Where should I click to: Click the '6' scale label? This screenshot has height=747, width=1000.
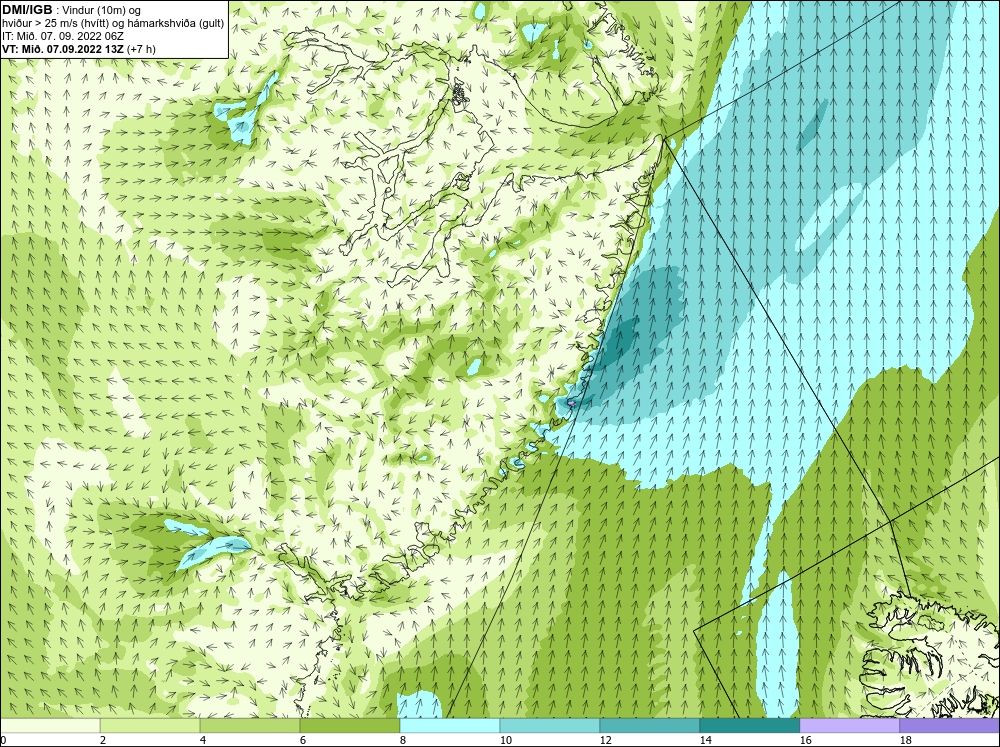tap(303, 740)
